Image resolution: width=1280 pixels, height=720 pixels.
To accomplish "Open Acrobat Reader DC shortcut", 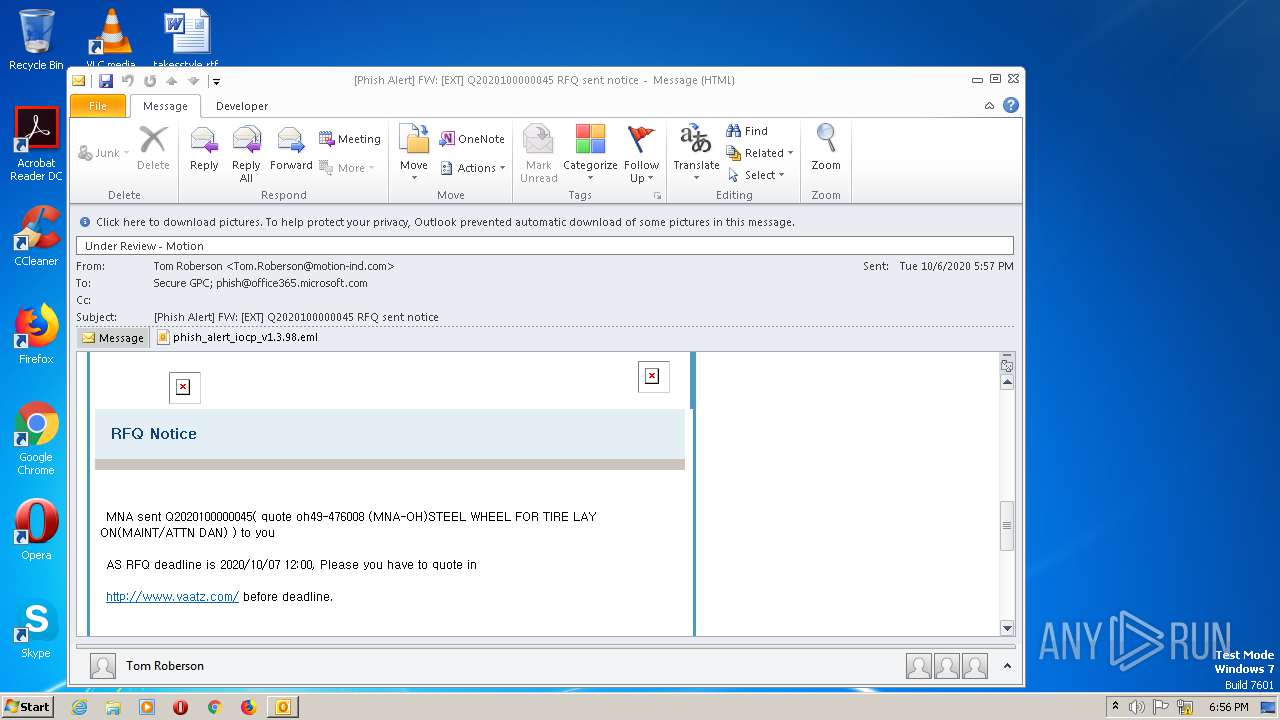I will pyautogui.click(x=36, y=144).
